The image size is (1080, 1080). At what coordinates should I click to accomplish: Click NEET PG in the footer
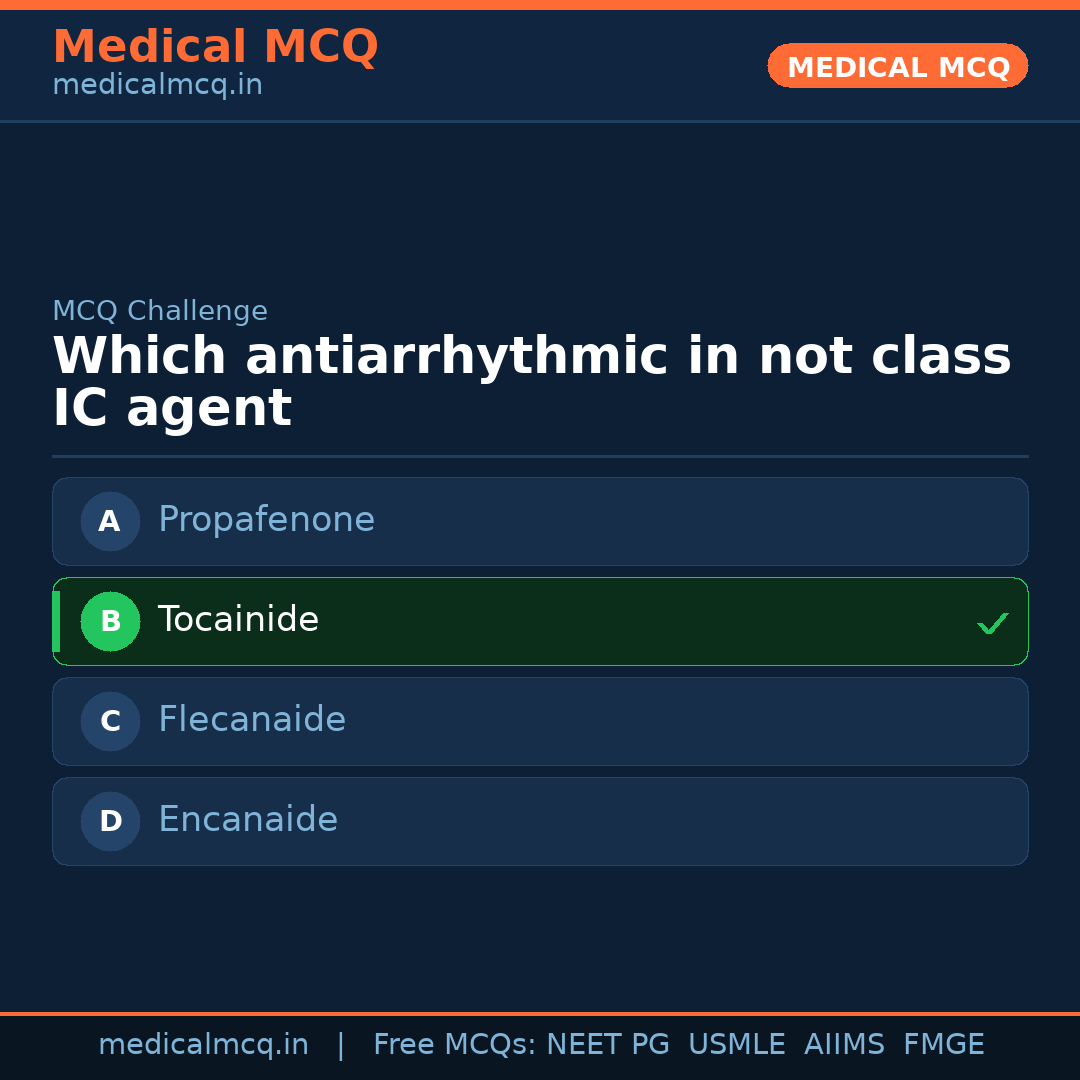(x=608, y=1045)
